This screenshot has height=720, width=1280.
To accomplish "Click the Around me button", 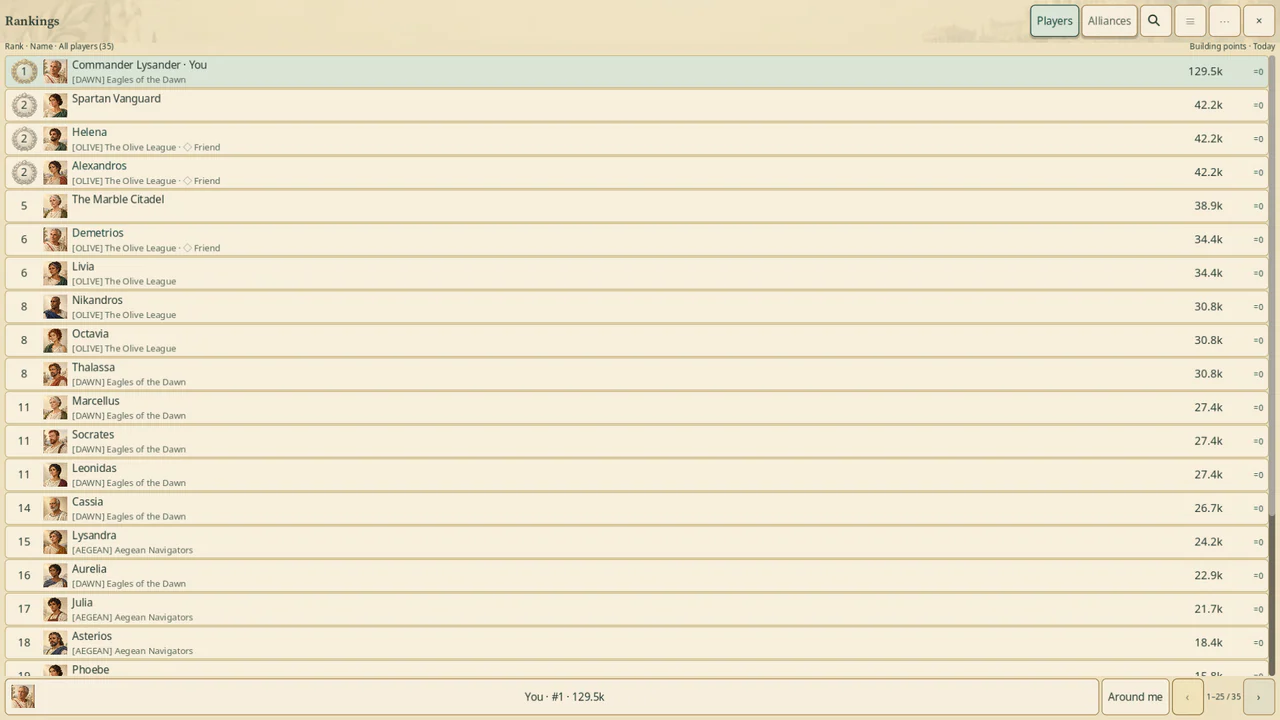I will pyautogui.click(x=1135, y=697).
